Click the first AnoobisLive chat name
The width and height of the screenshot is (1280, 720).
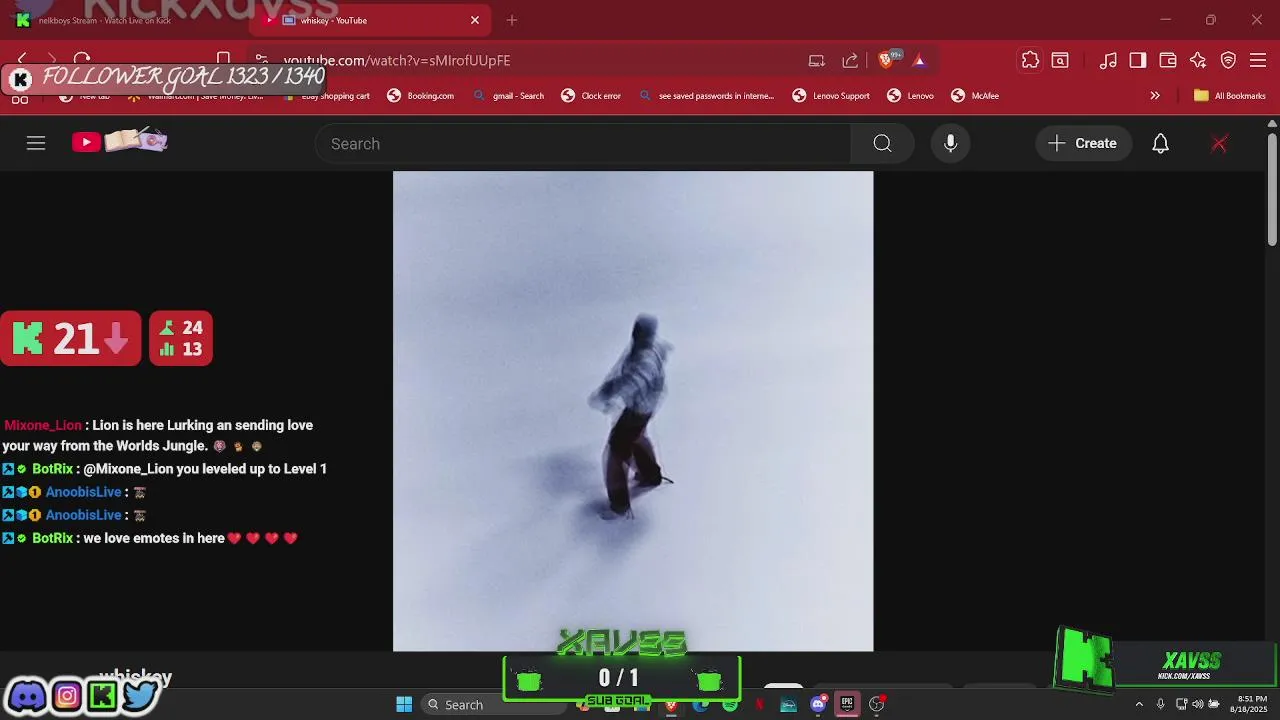[83, 492]
